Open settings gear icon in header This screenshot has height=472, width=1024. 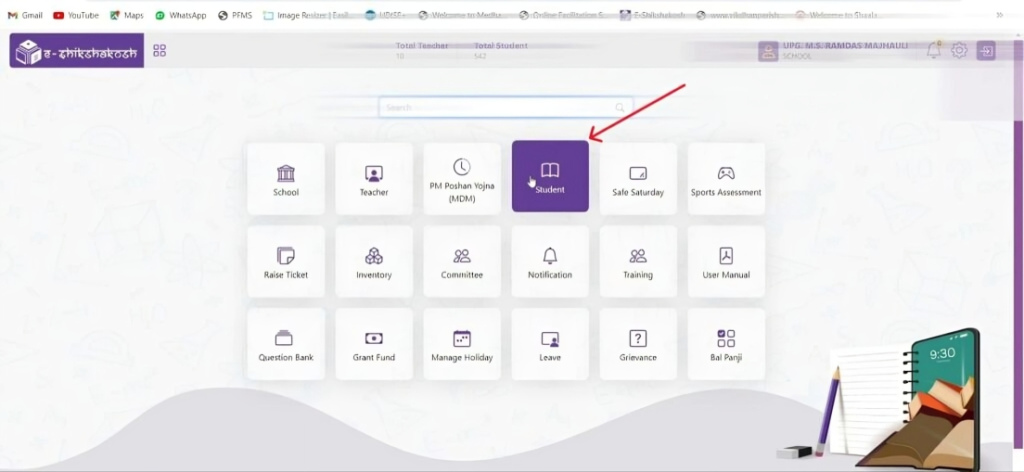(x=959, y=51)
